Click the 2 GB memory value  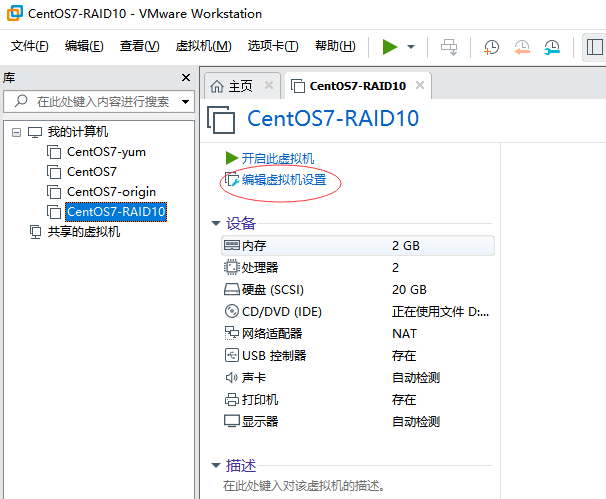pos(406,246)
